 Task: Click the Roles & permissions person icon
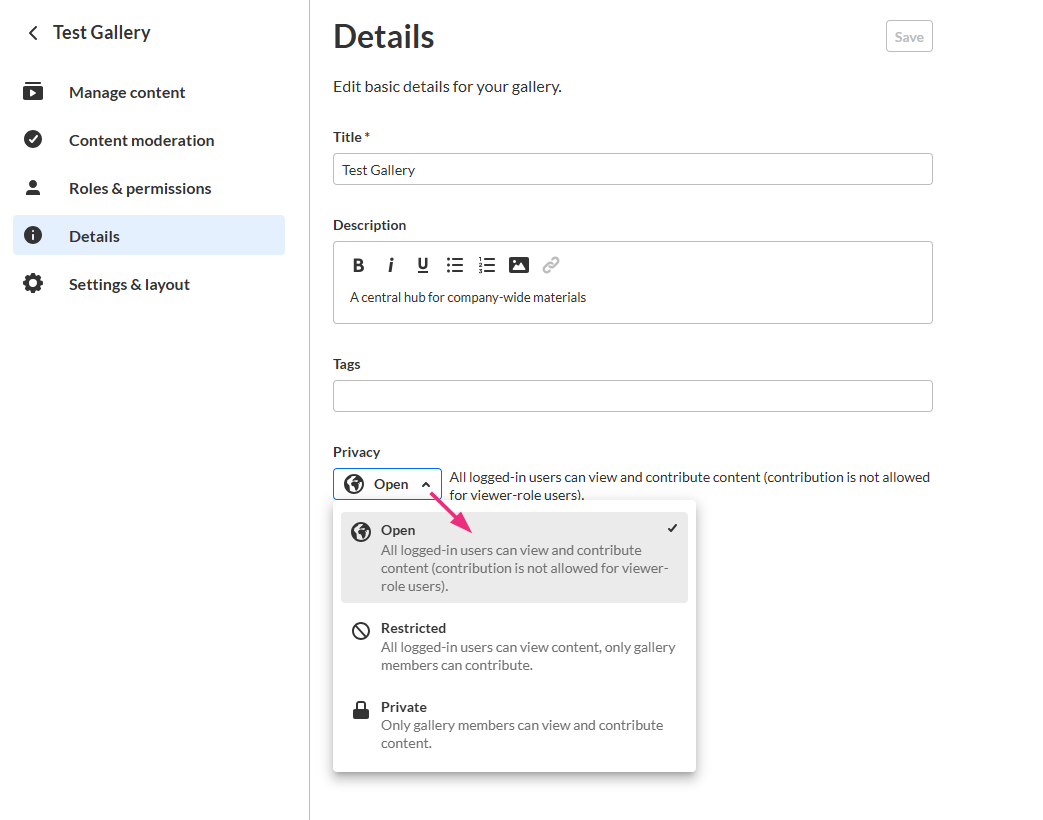pyautogui.click(x=33, y=188)
